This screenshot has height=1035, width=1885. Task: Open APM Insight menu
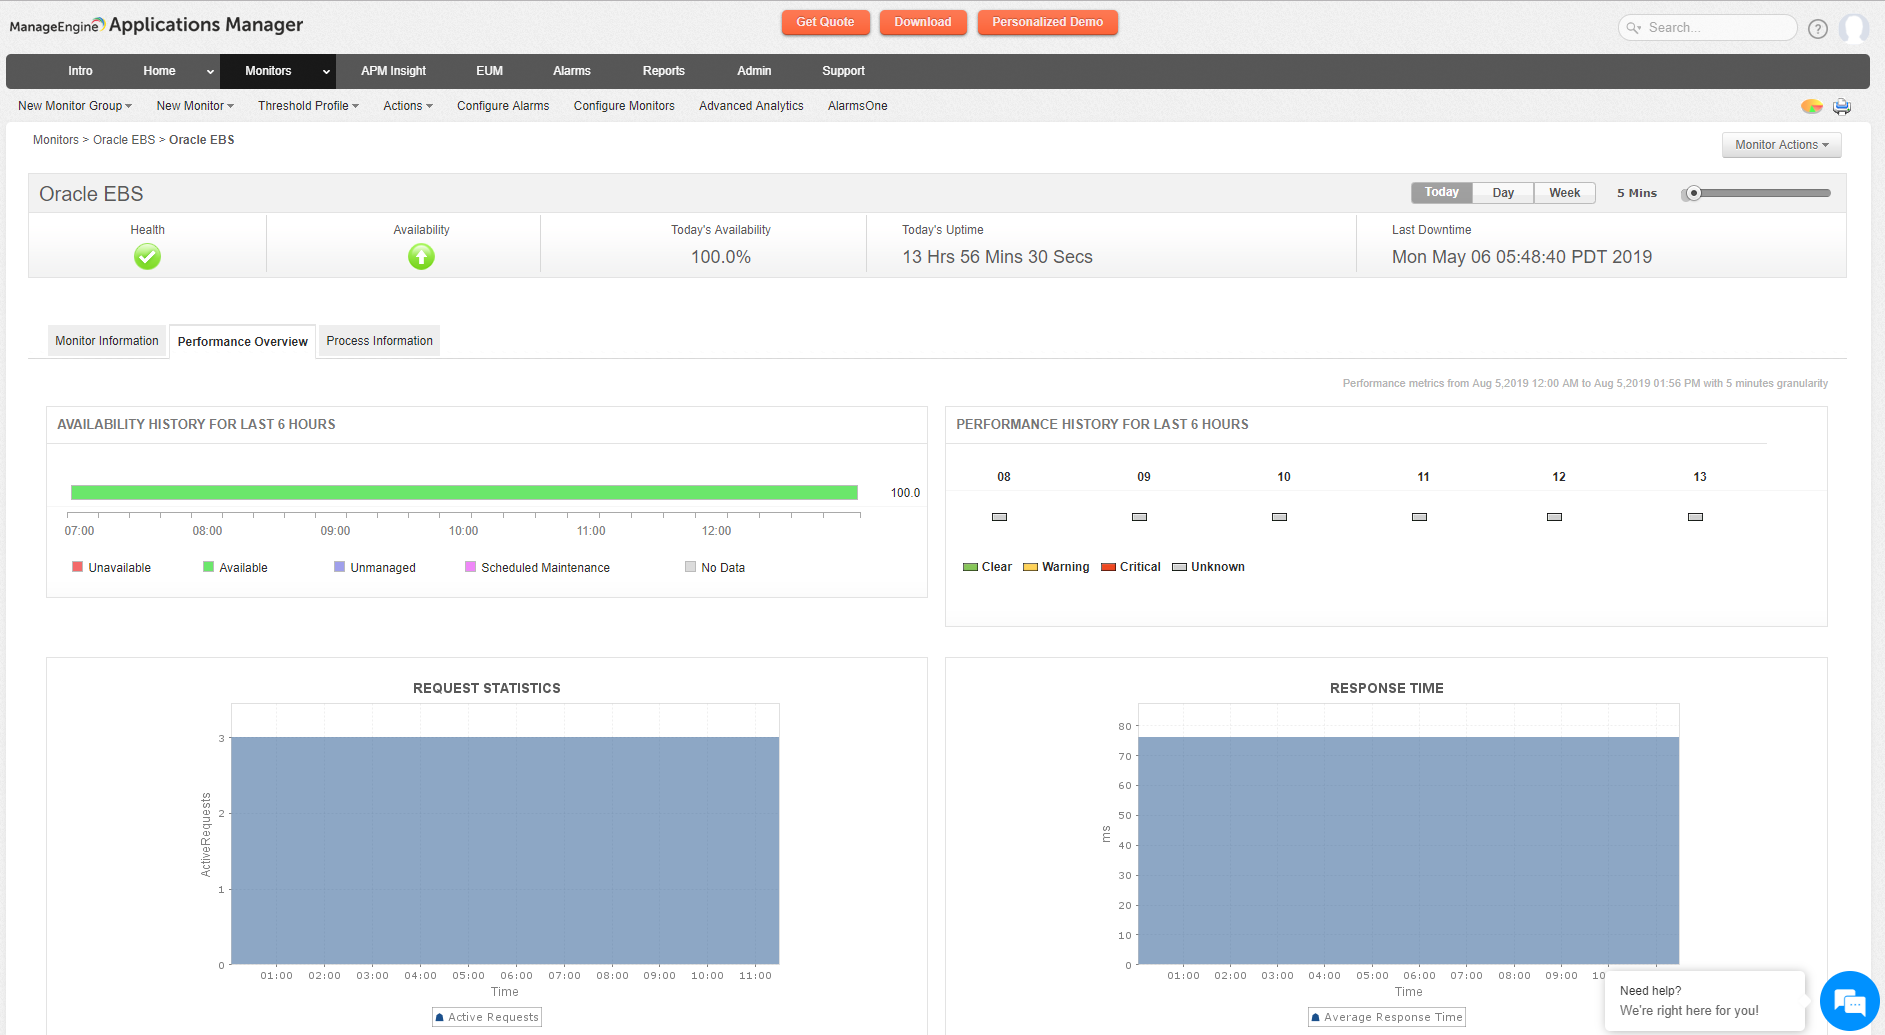click(393, 71)
